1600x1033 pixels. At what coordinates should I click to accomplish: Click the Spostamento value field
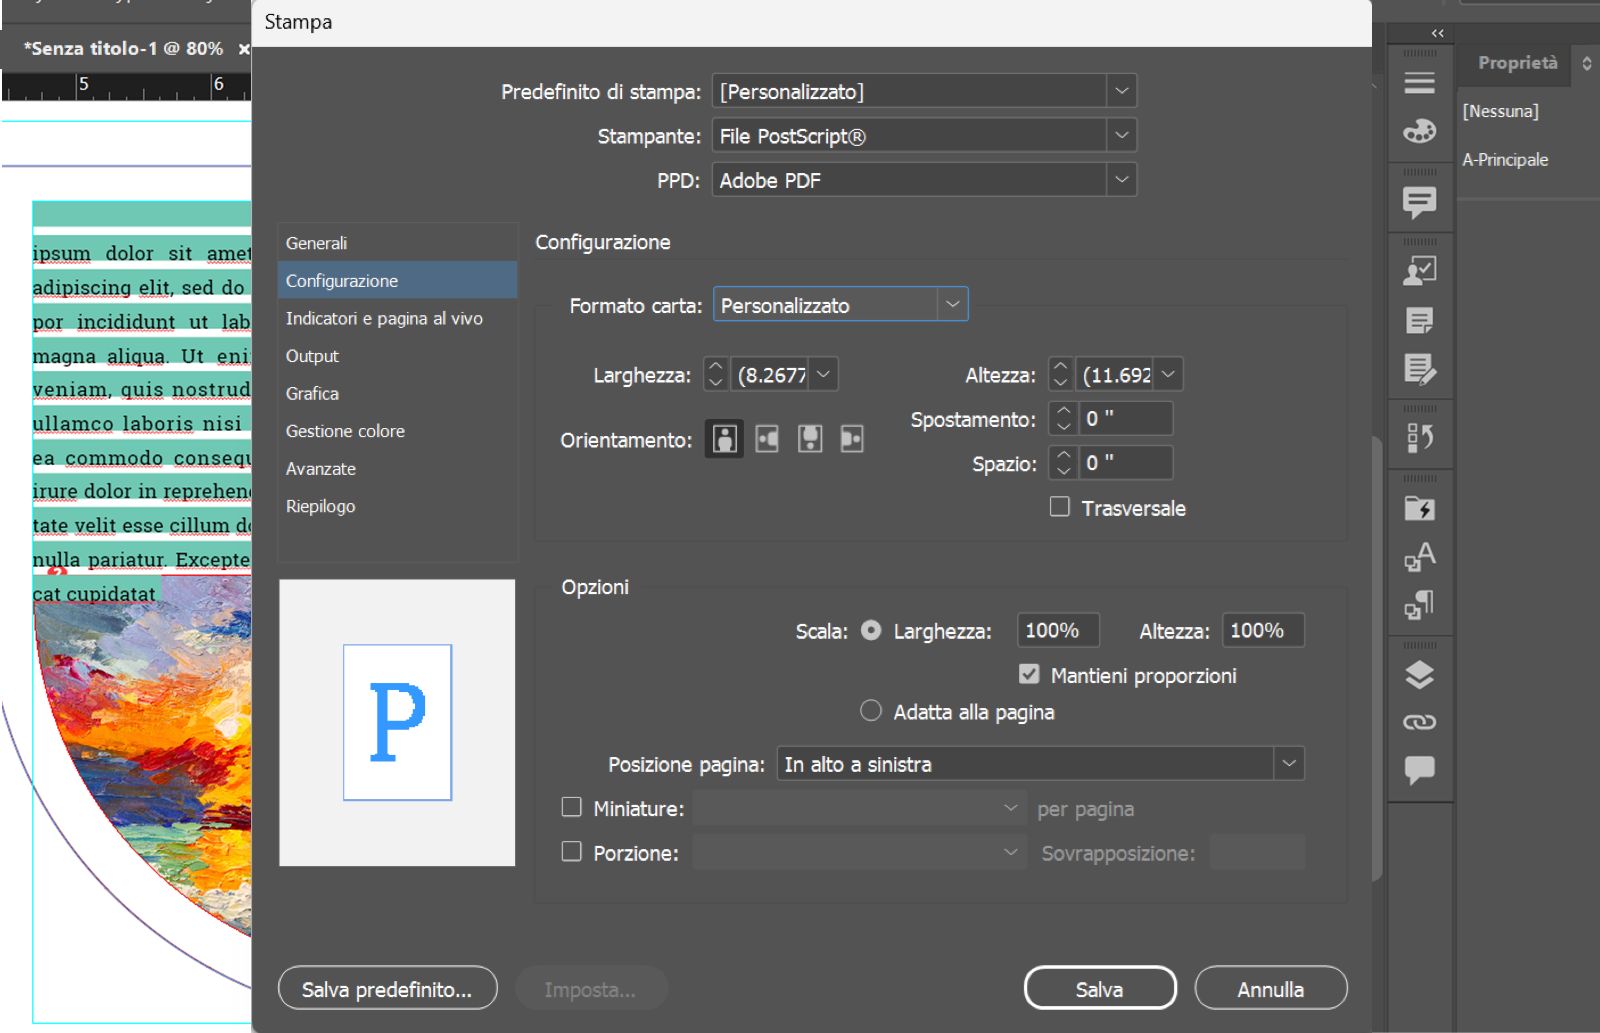point(1125,418)
